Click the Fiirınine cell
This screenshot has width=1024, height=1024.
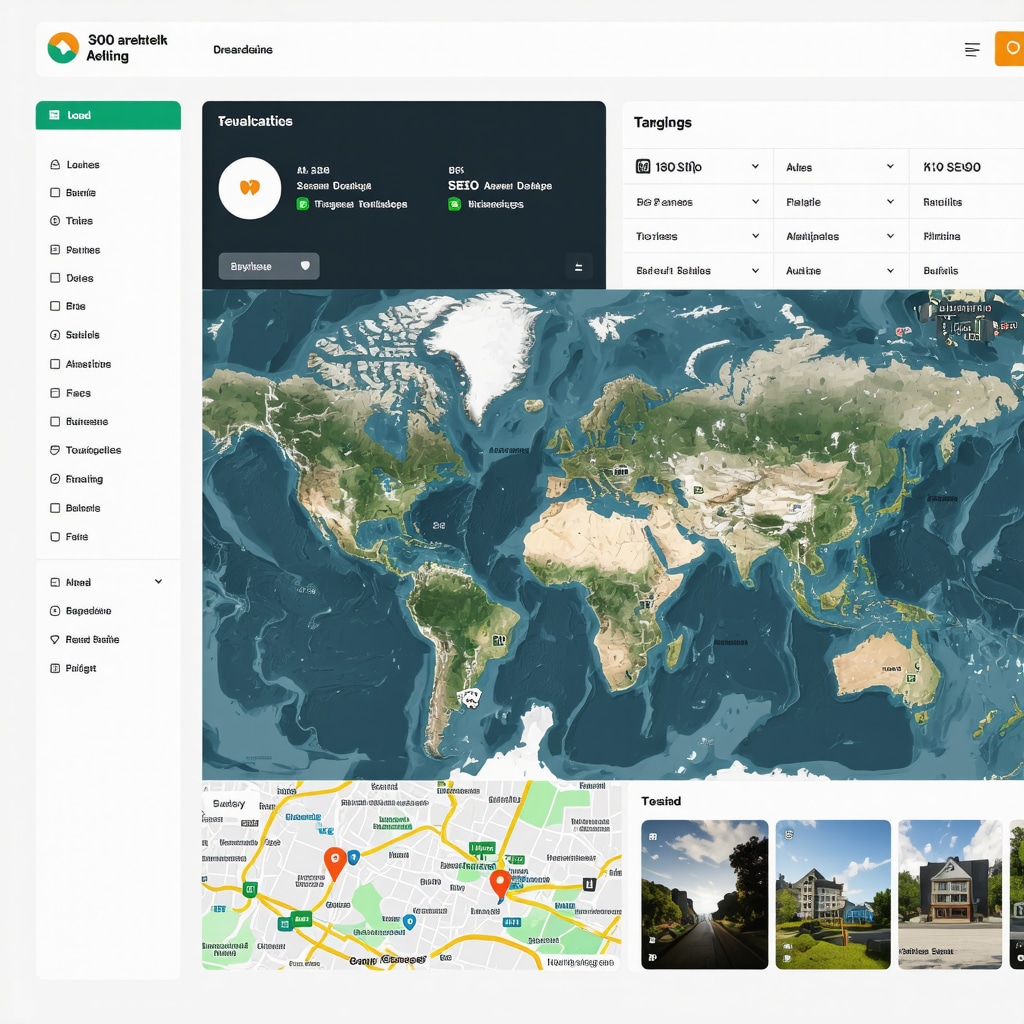click(967, 236)
